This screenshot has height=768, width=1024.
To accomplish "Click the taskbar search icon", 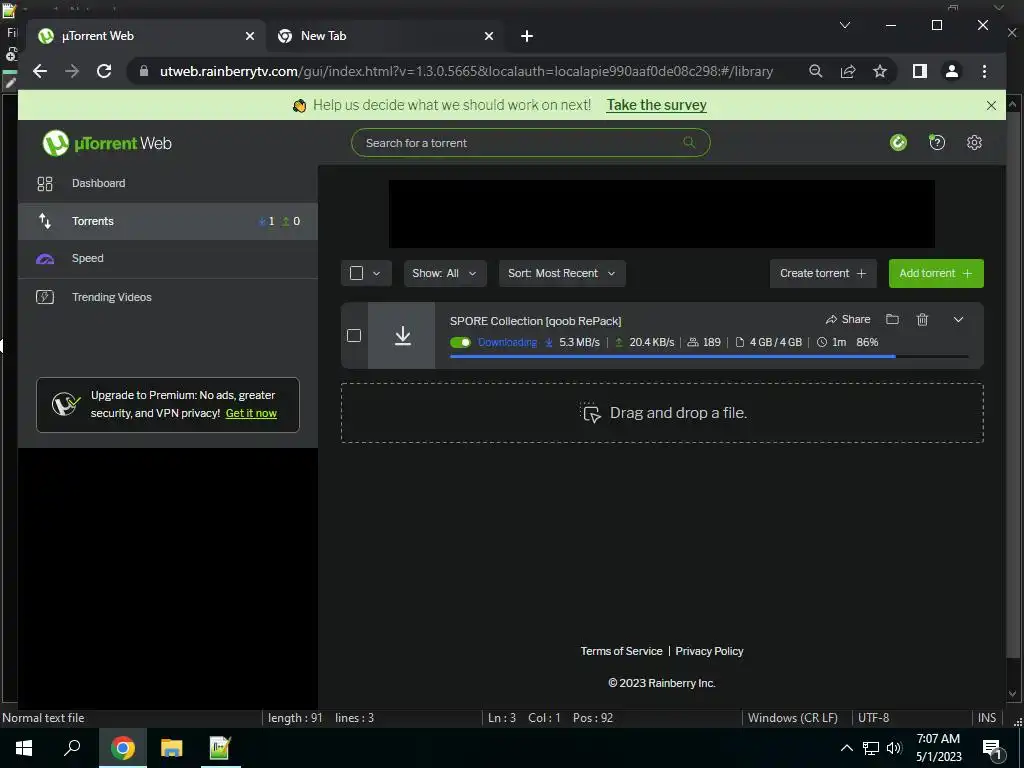I will [72, 748].
